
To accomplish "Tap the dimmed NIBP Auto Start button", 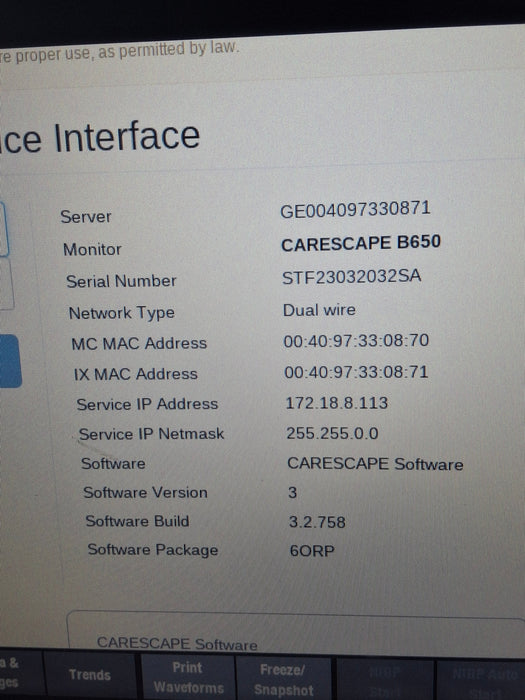I will pyautogui.click(x=483, y=681).
